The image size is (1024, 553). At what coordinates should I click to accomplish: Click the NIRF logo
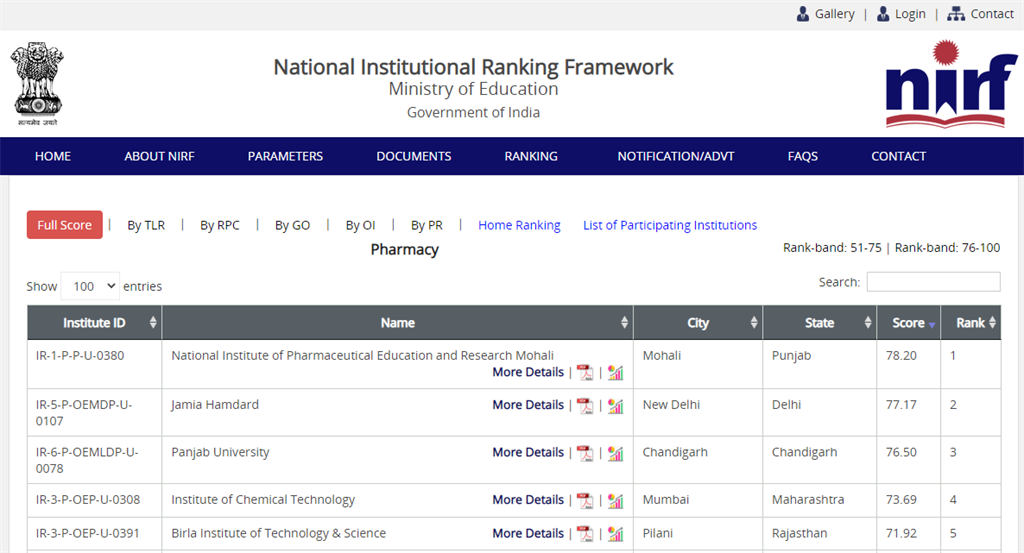(x=950, y=84)
